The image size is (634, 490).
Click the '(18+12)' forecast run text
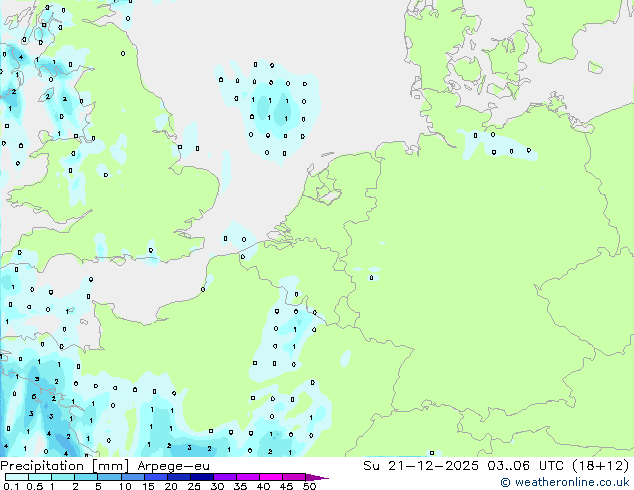(600, 466)
